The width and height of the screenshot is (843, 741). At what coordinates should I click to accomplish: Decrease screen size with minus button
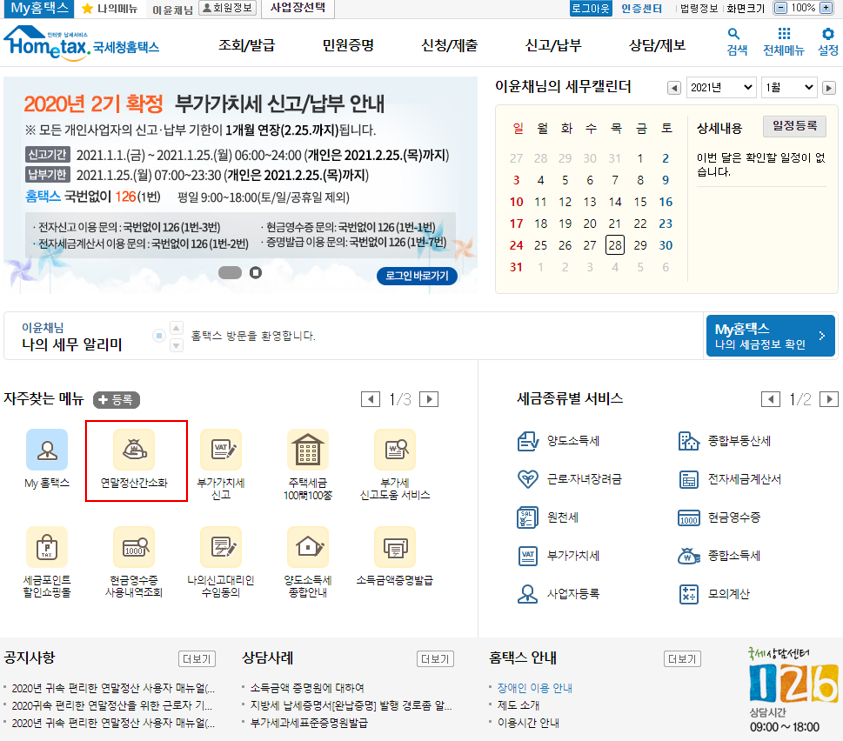781,8
